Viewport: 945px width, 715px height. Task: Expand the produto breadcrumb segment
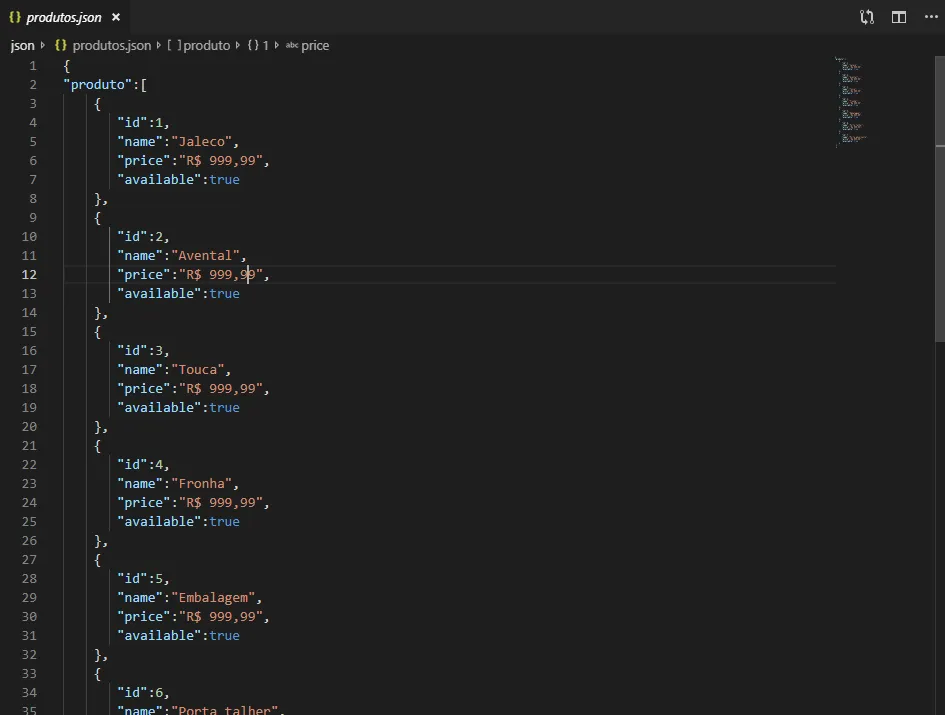point(207,46)
